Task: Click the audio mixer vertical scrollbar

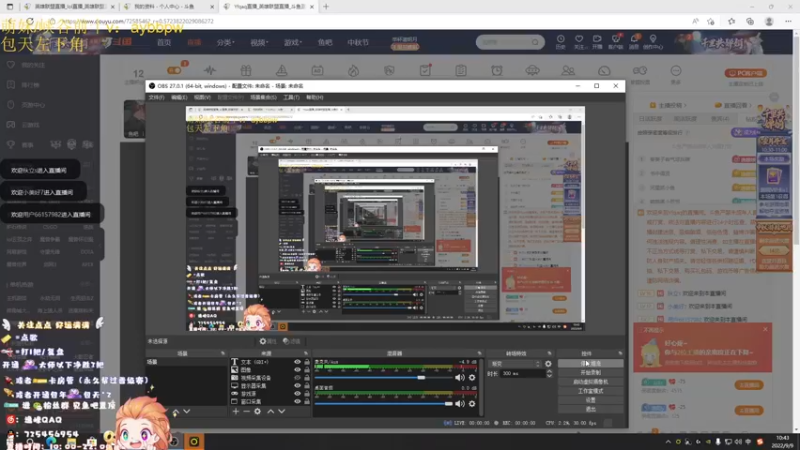Action: [481, 386]
